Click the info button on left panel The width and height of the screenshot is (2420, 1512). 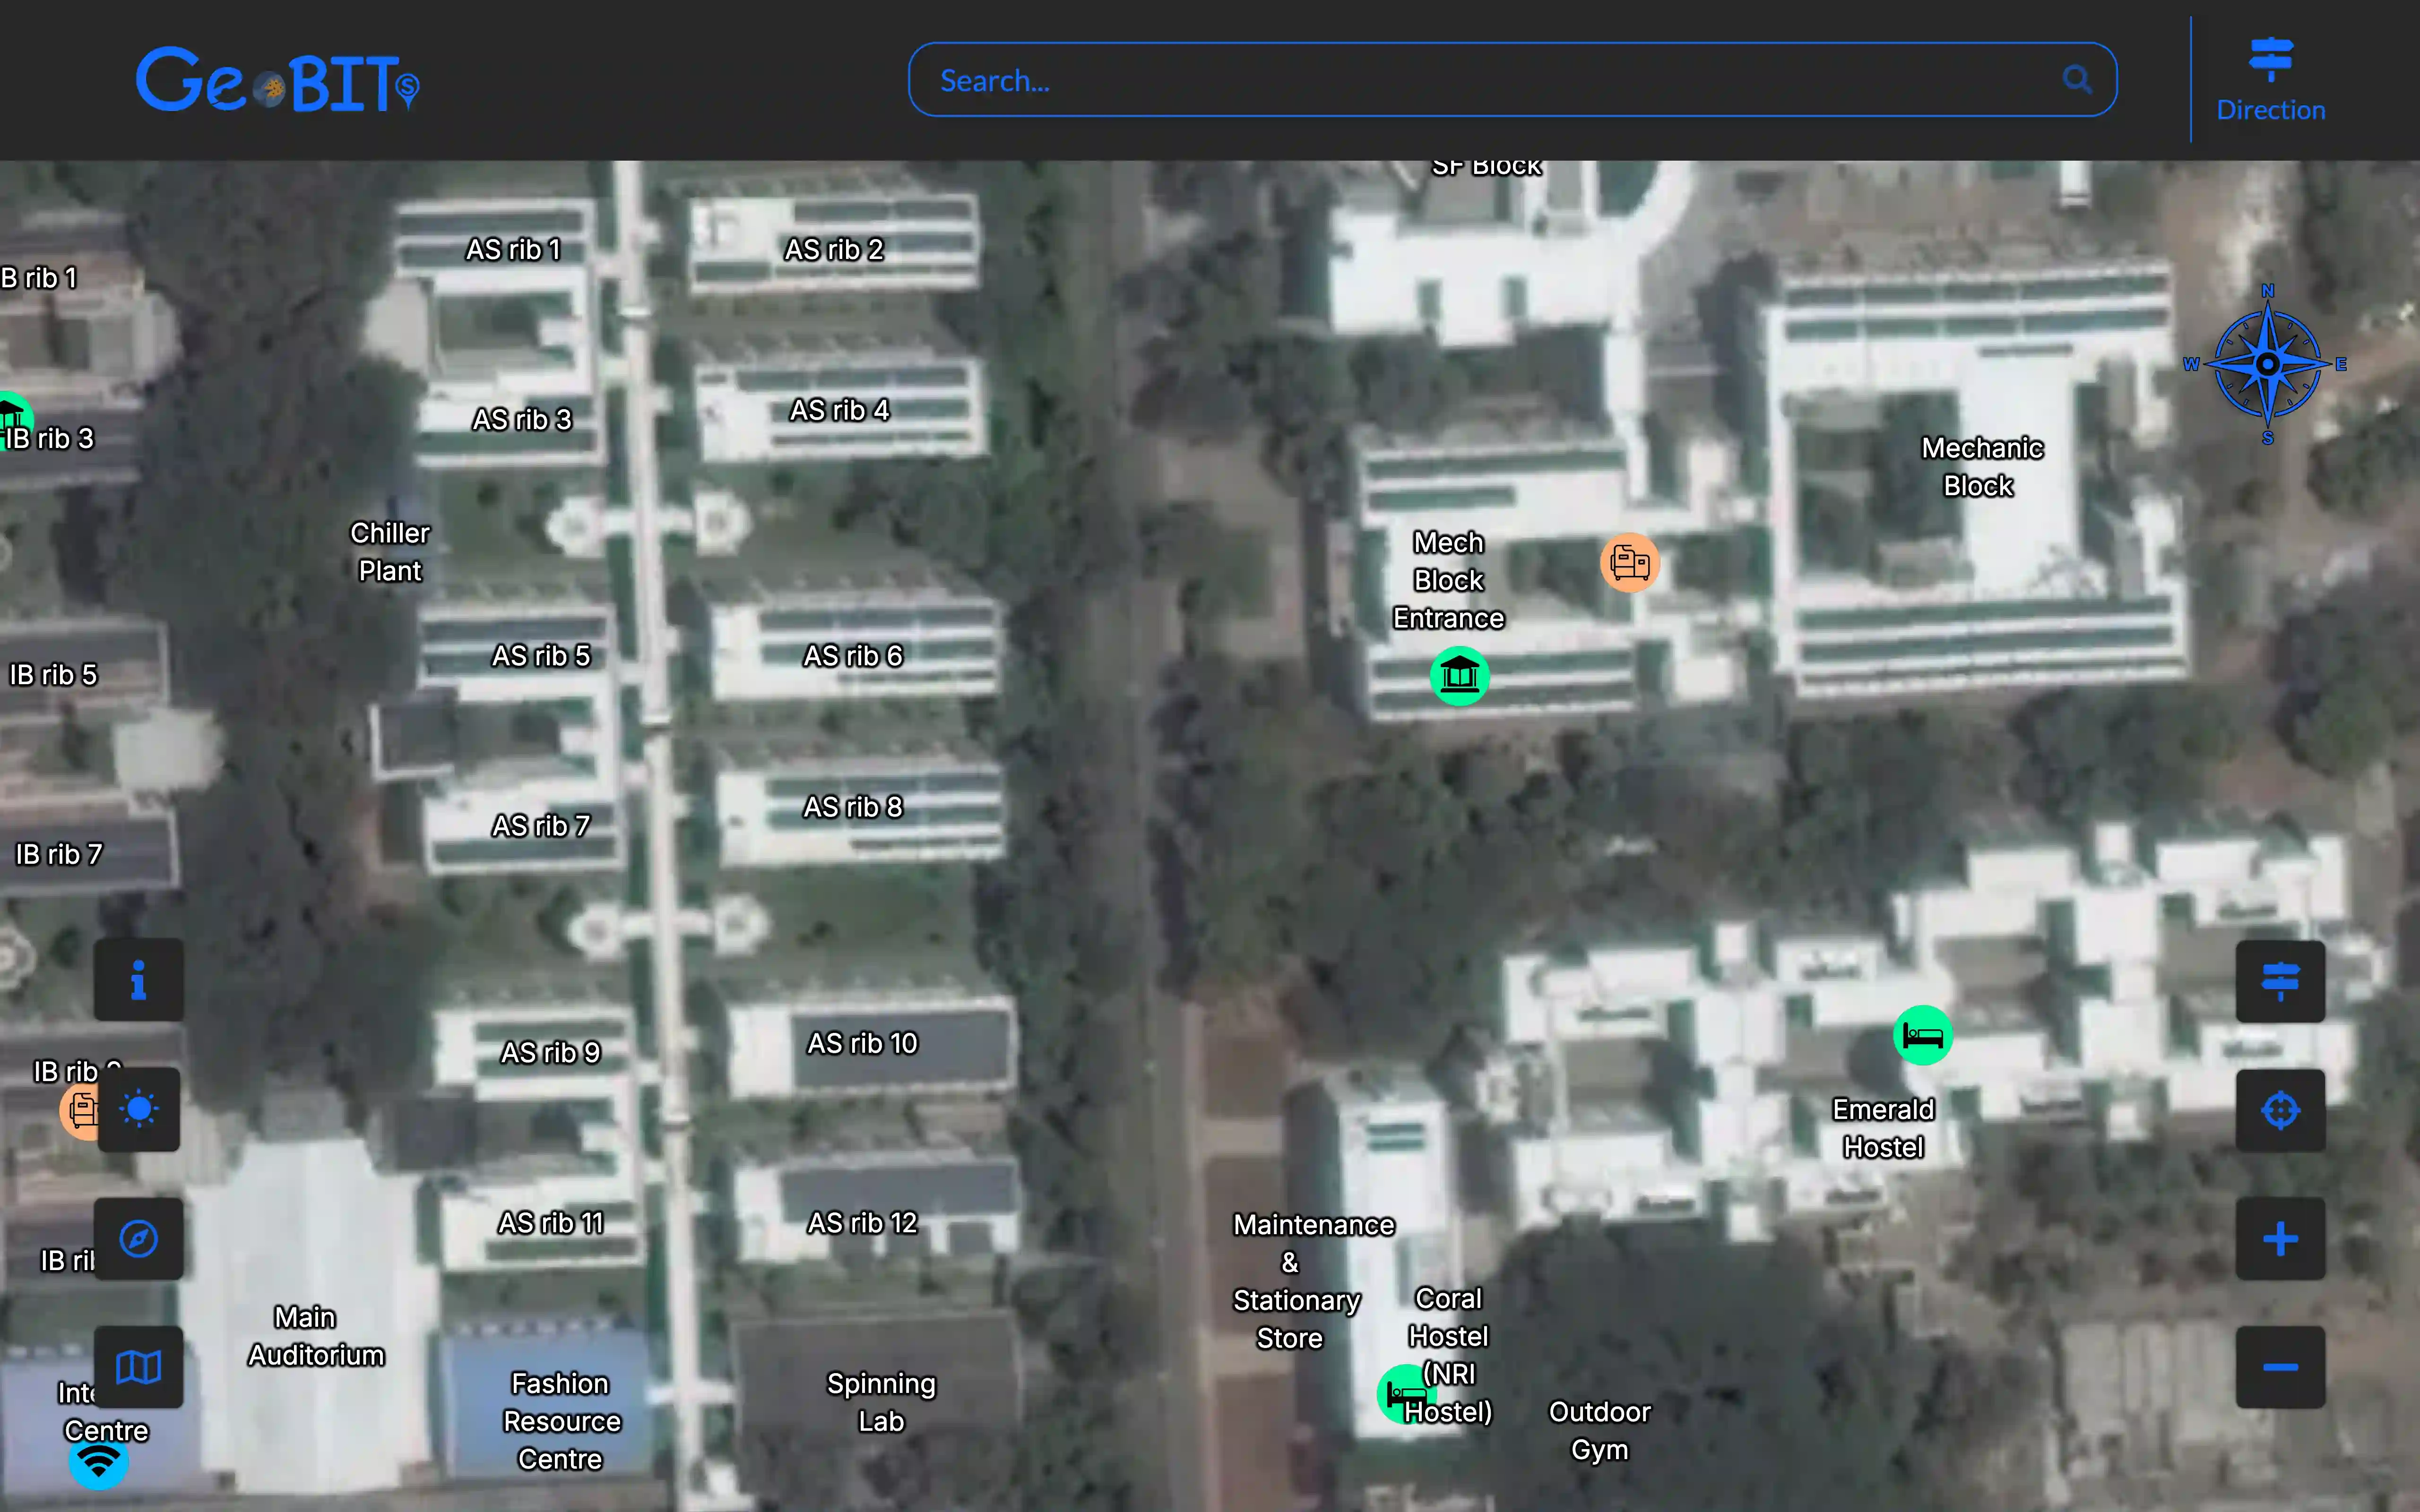[138, 980]
